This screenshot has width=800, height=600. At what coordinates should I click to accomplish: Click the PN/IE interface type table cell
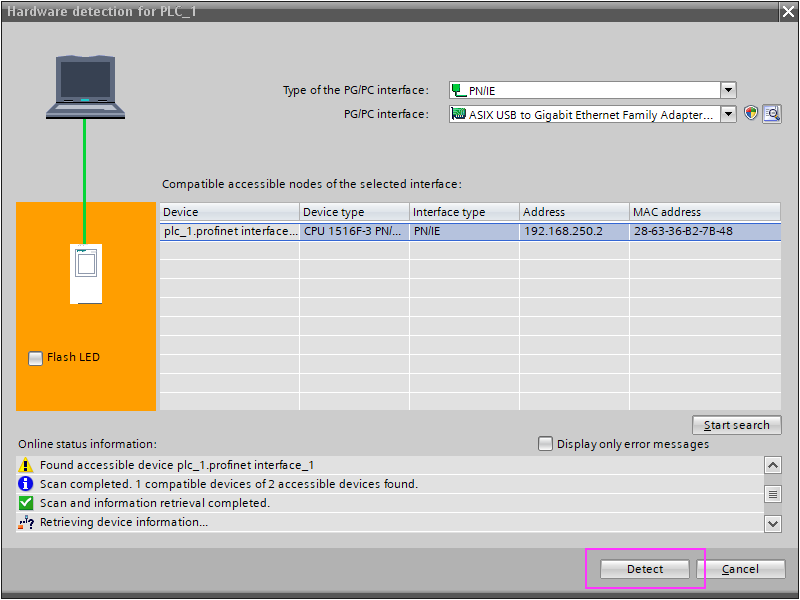coord(464,231)
